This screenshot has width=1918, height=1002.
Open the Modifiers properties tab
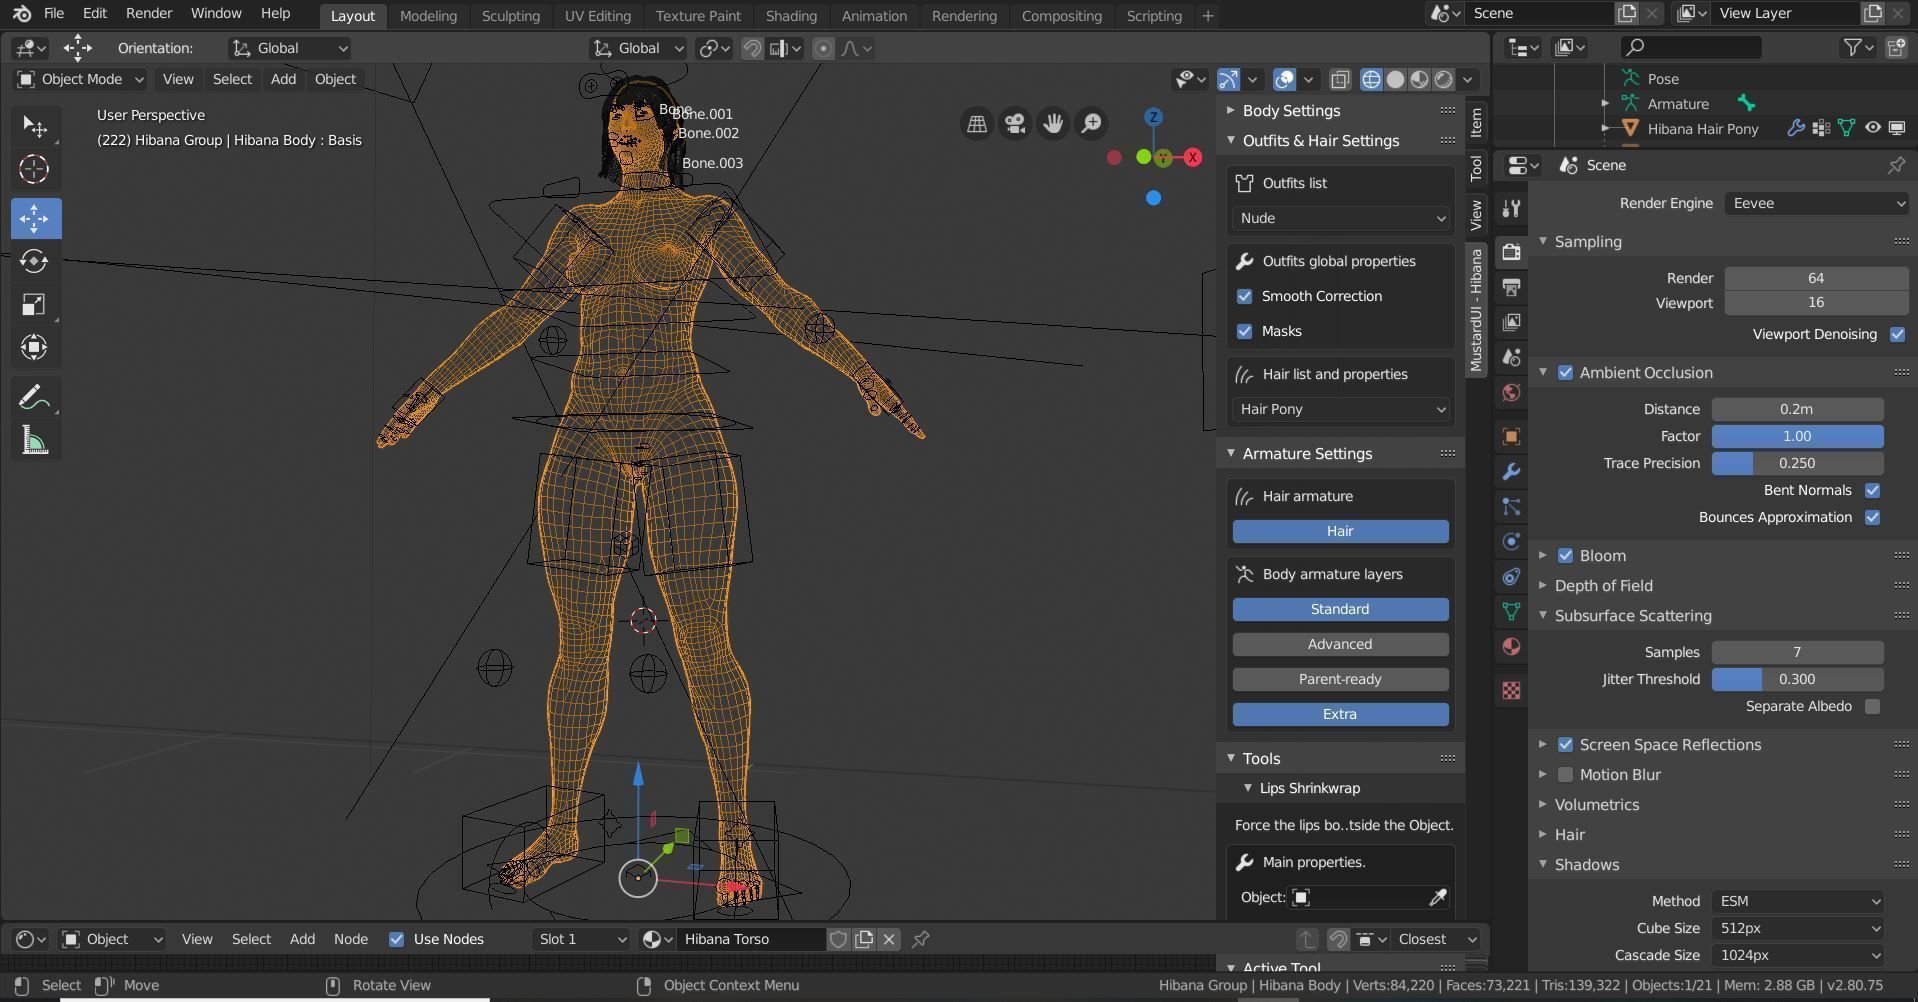(x=1511, y=471)
